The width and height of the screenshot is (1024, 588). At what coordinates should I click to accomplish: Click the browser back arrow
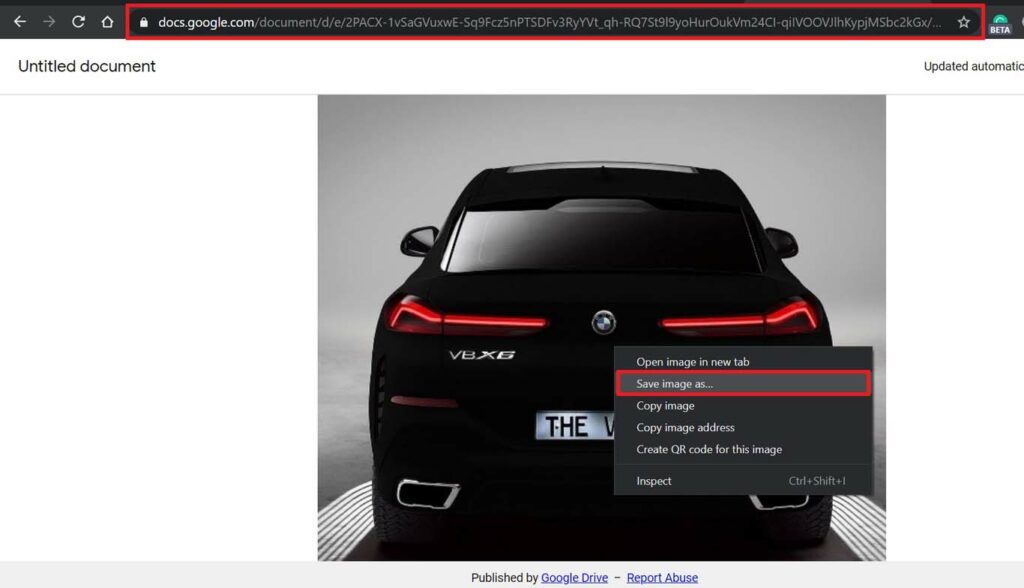[x=19, y=22]
